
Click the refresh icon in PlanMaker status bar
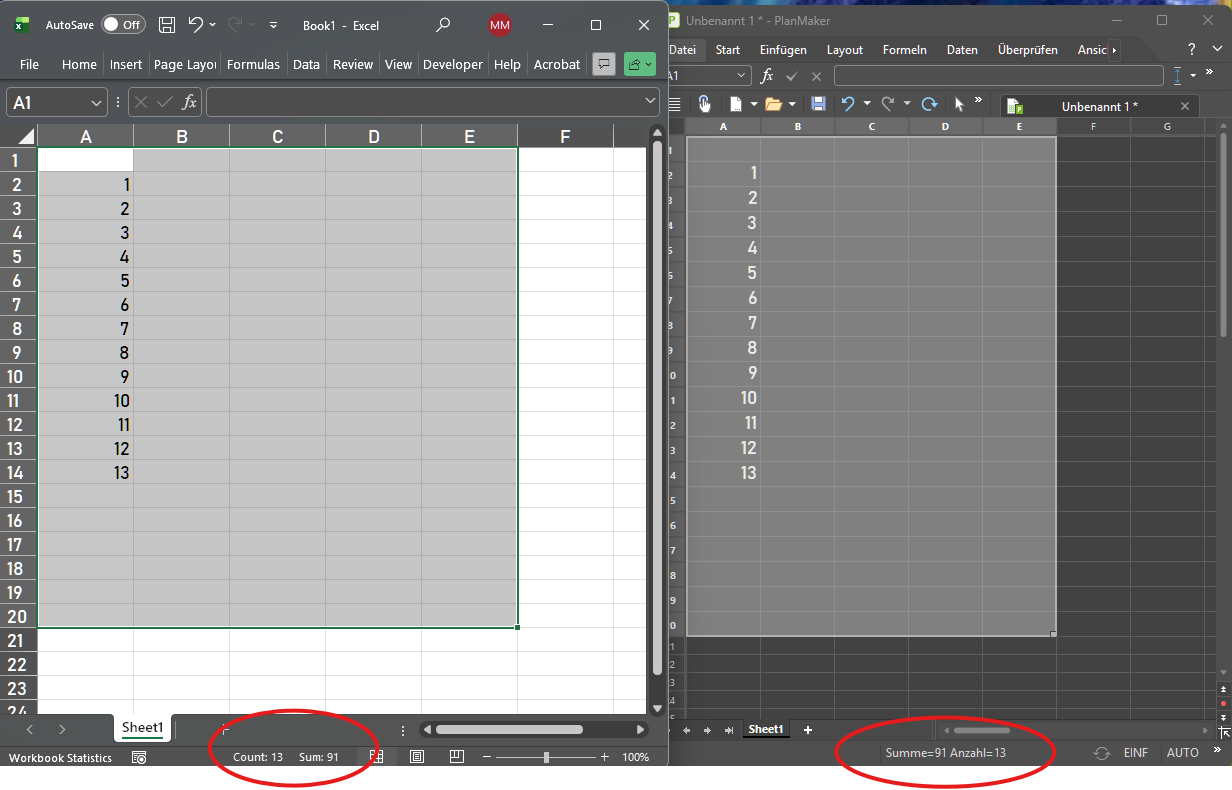[x=1102, y=752]
